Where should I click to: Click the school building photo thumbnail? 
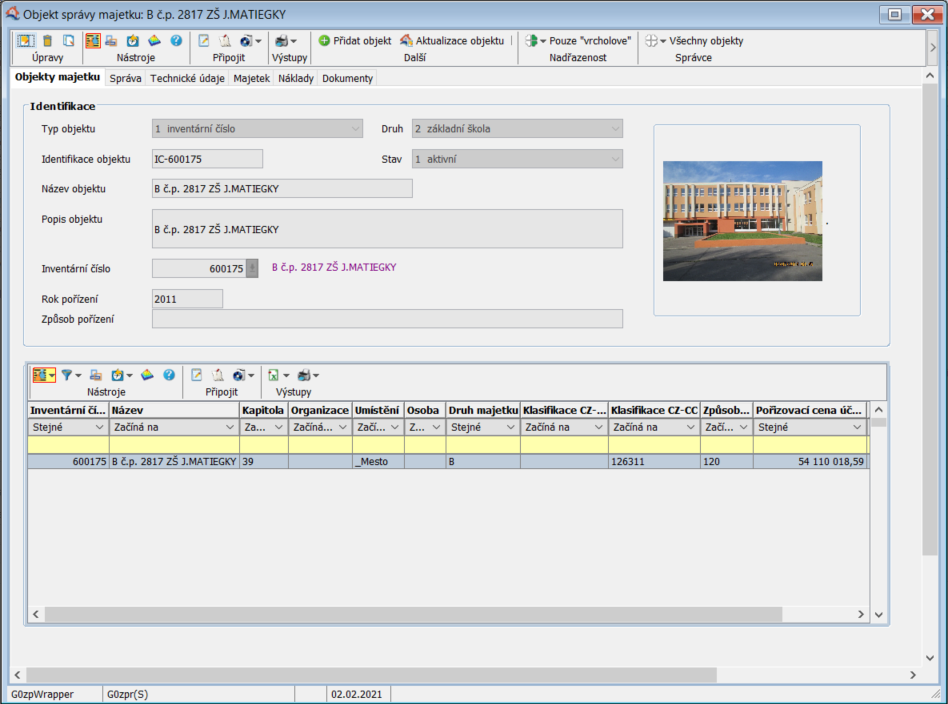(x=742, y=220)
